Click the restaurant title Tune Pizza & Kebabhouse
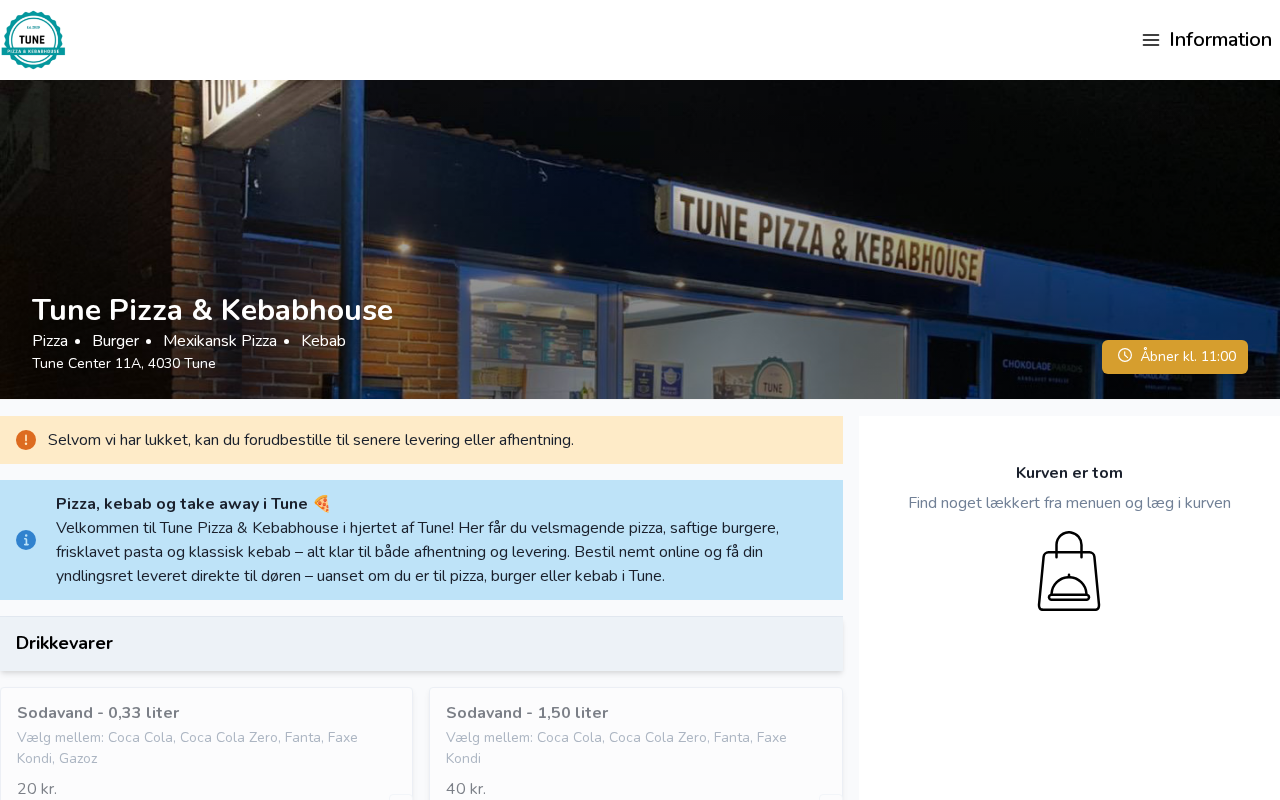The image size is (1280, 800). (212, 310)
